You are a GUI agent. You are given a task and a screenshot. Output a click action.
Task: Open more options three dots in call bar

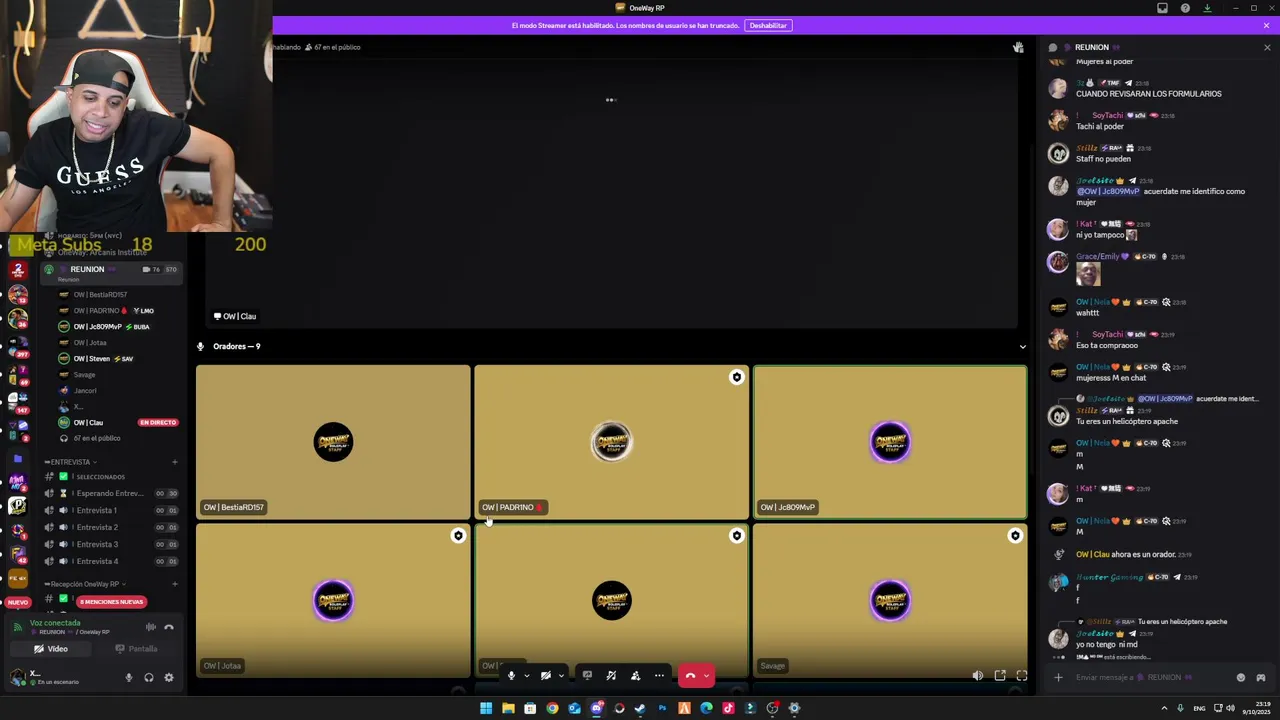click(x=659, y=676)
